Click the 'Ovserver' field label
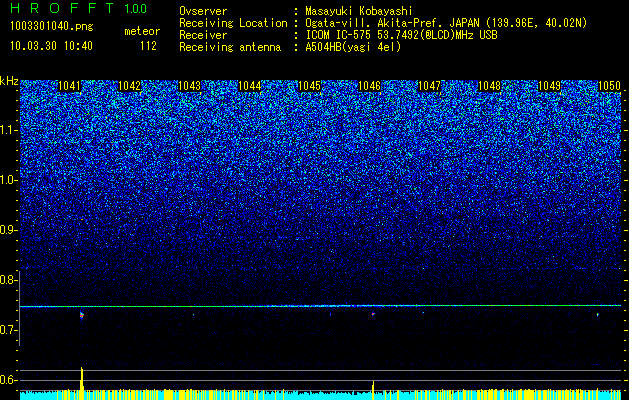This screenshot has height=400, width=629. pyautogui.click(x=203, y=11)
